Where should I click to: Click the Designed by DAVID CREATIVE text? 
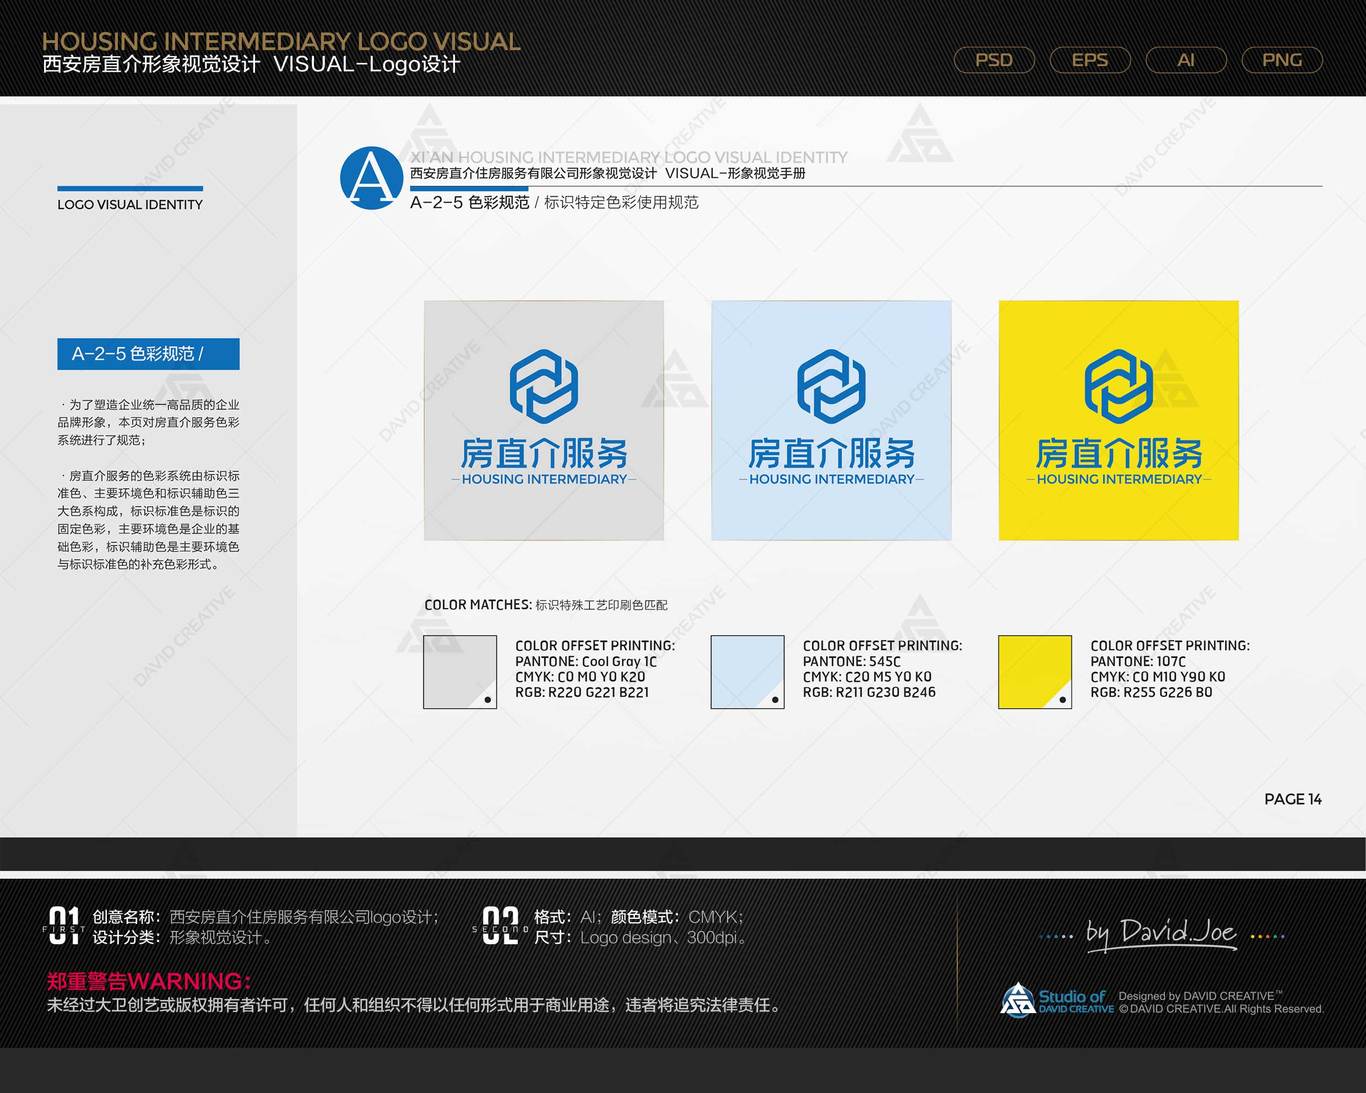1200,996
